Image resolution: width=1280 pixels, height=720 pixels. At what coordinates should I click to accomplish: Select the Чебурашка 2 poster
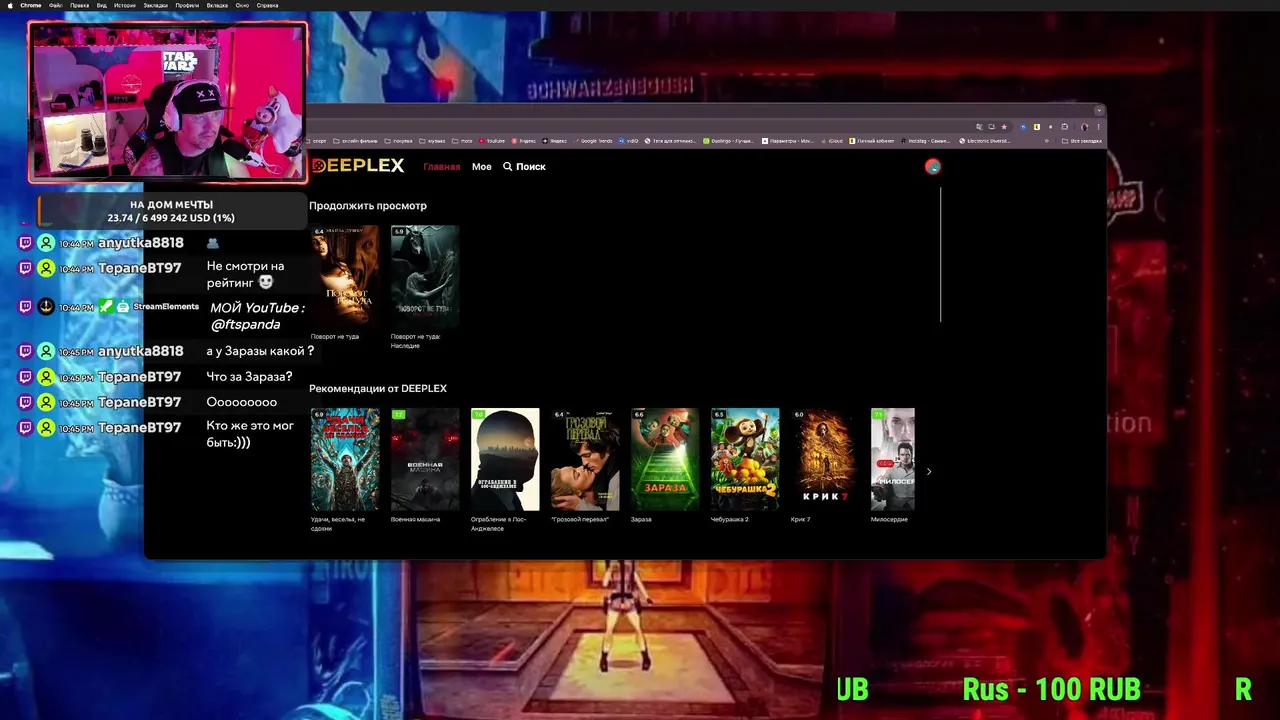point(745,459)
